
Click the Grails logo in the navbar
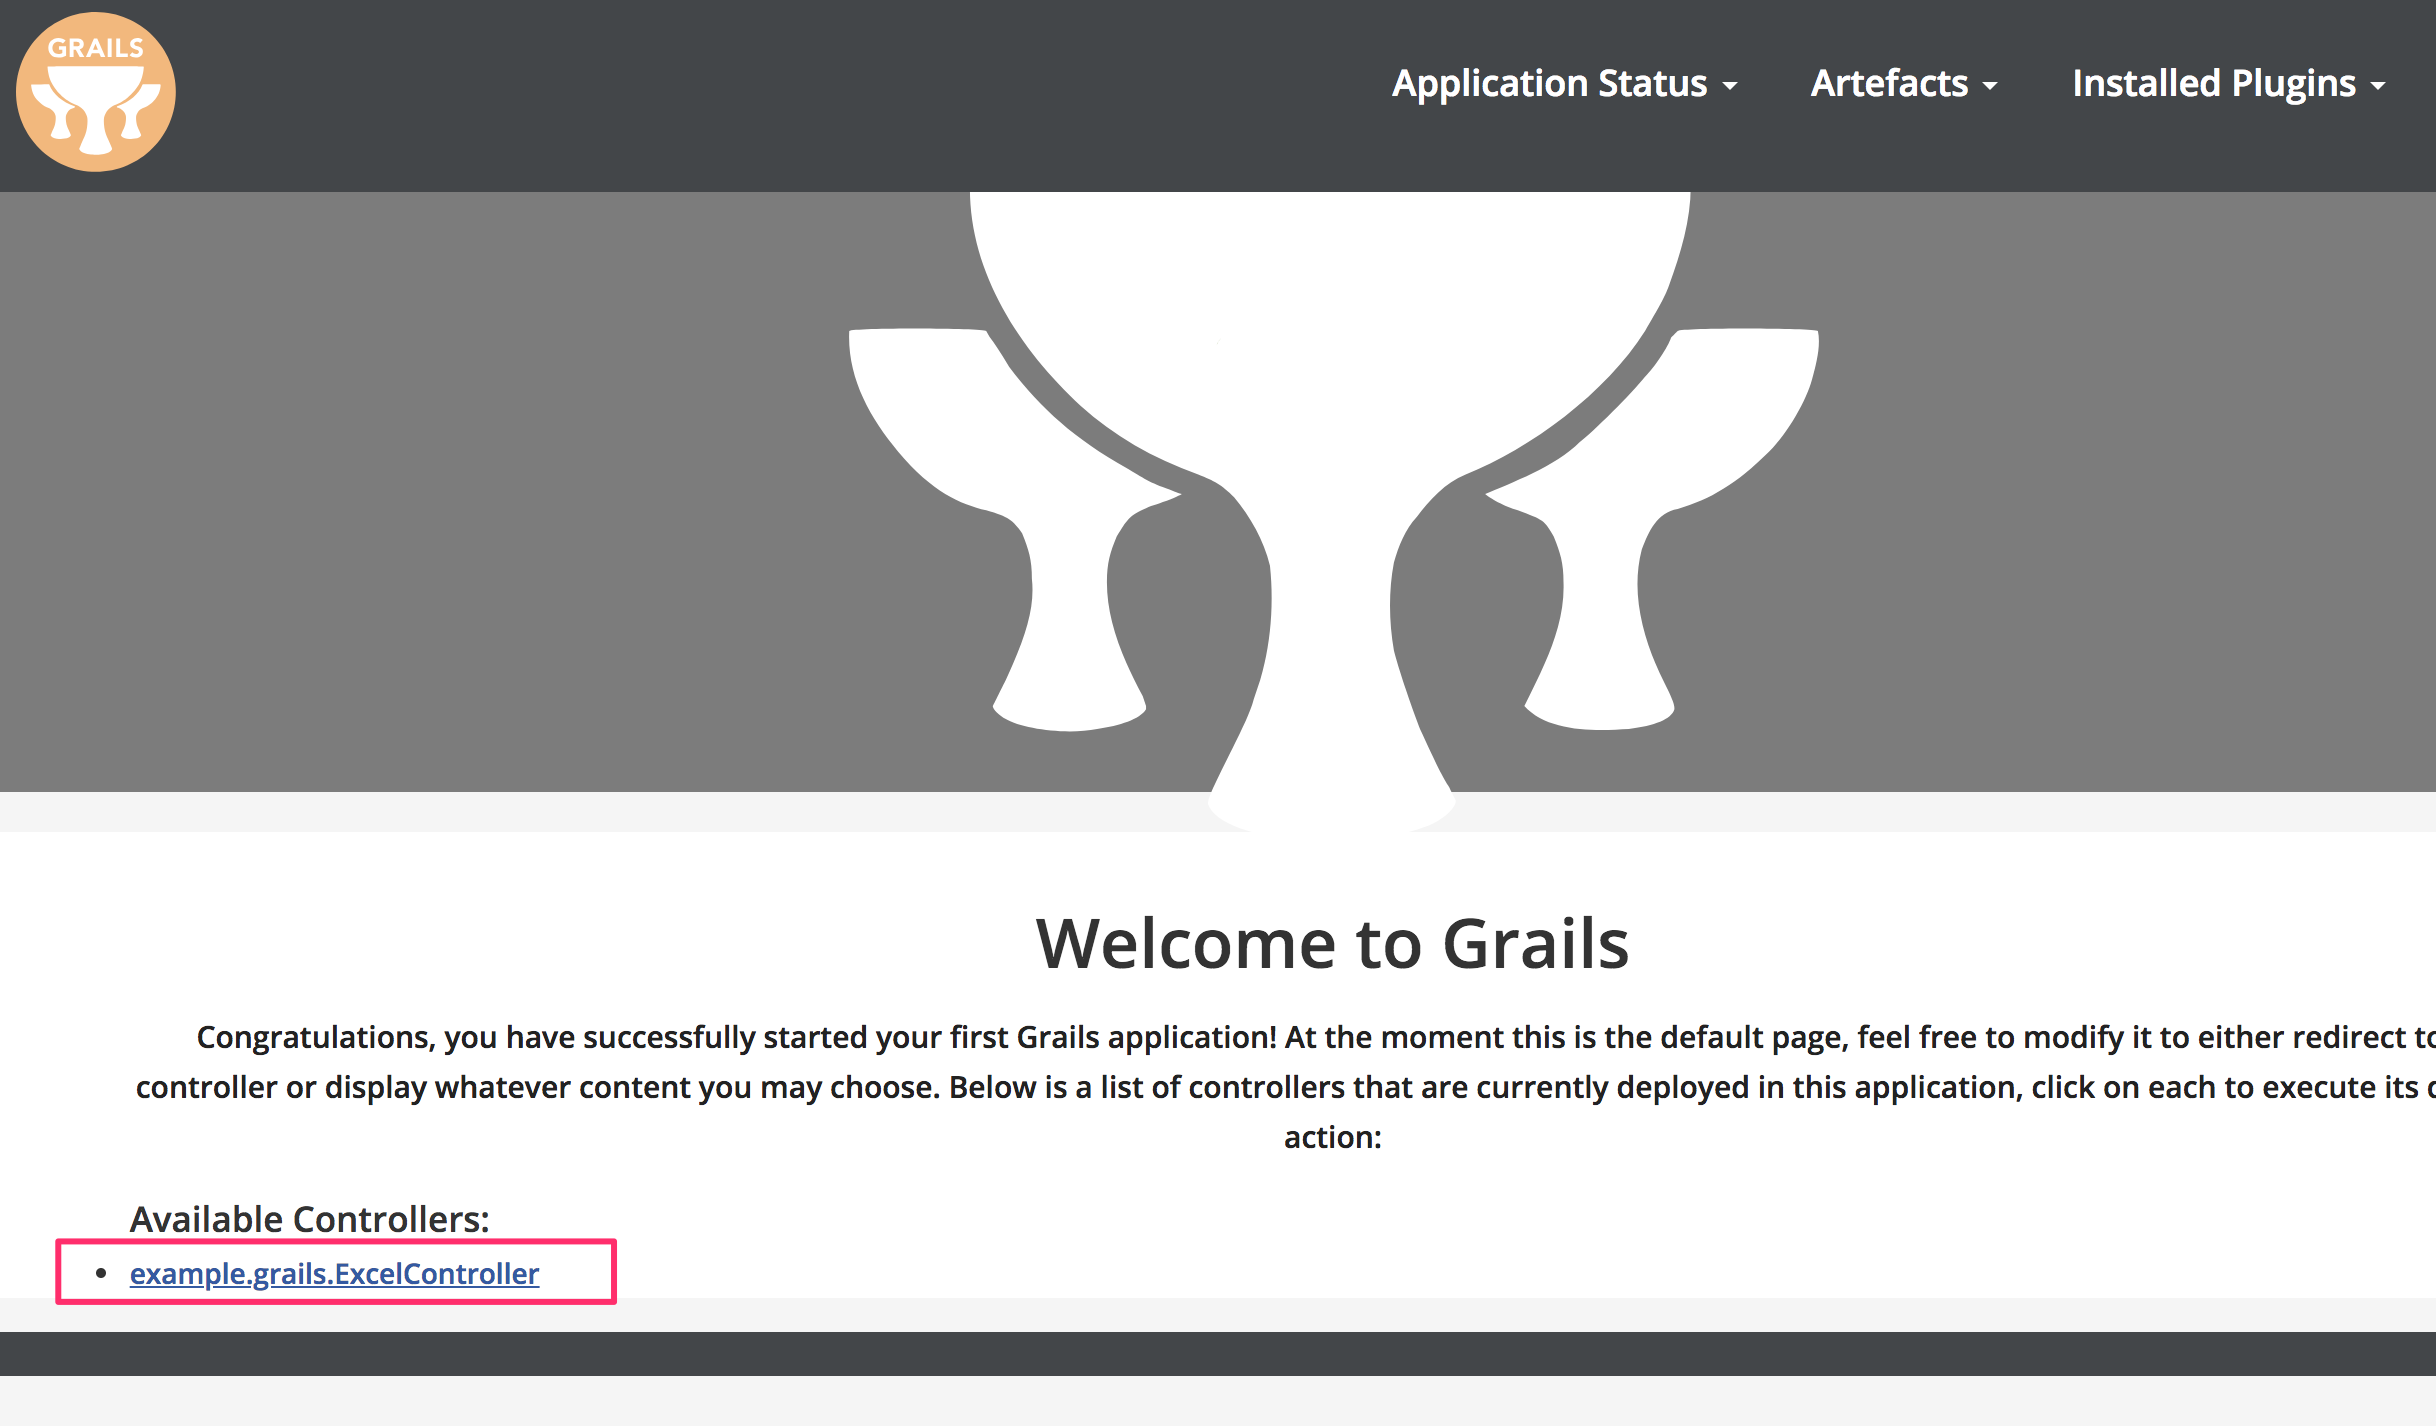click(96, 92)
